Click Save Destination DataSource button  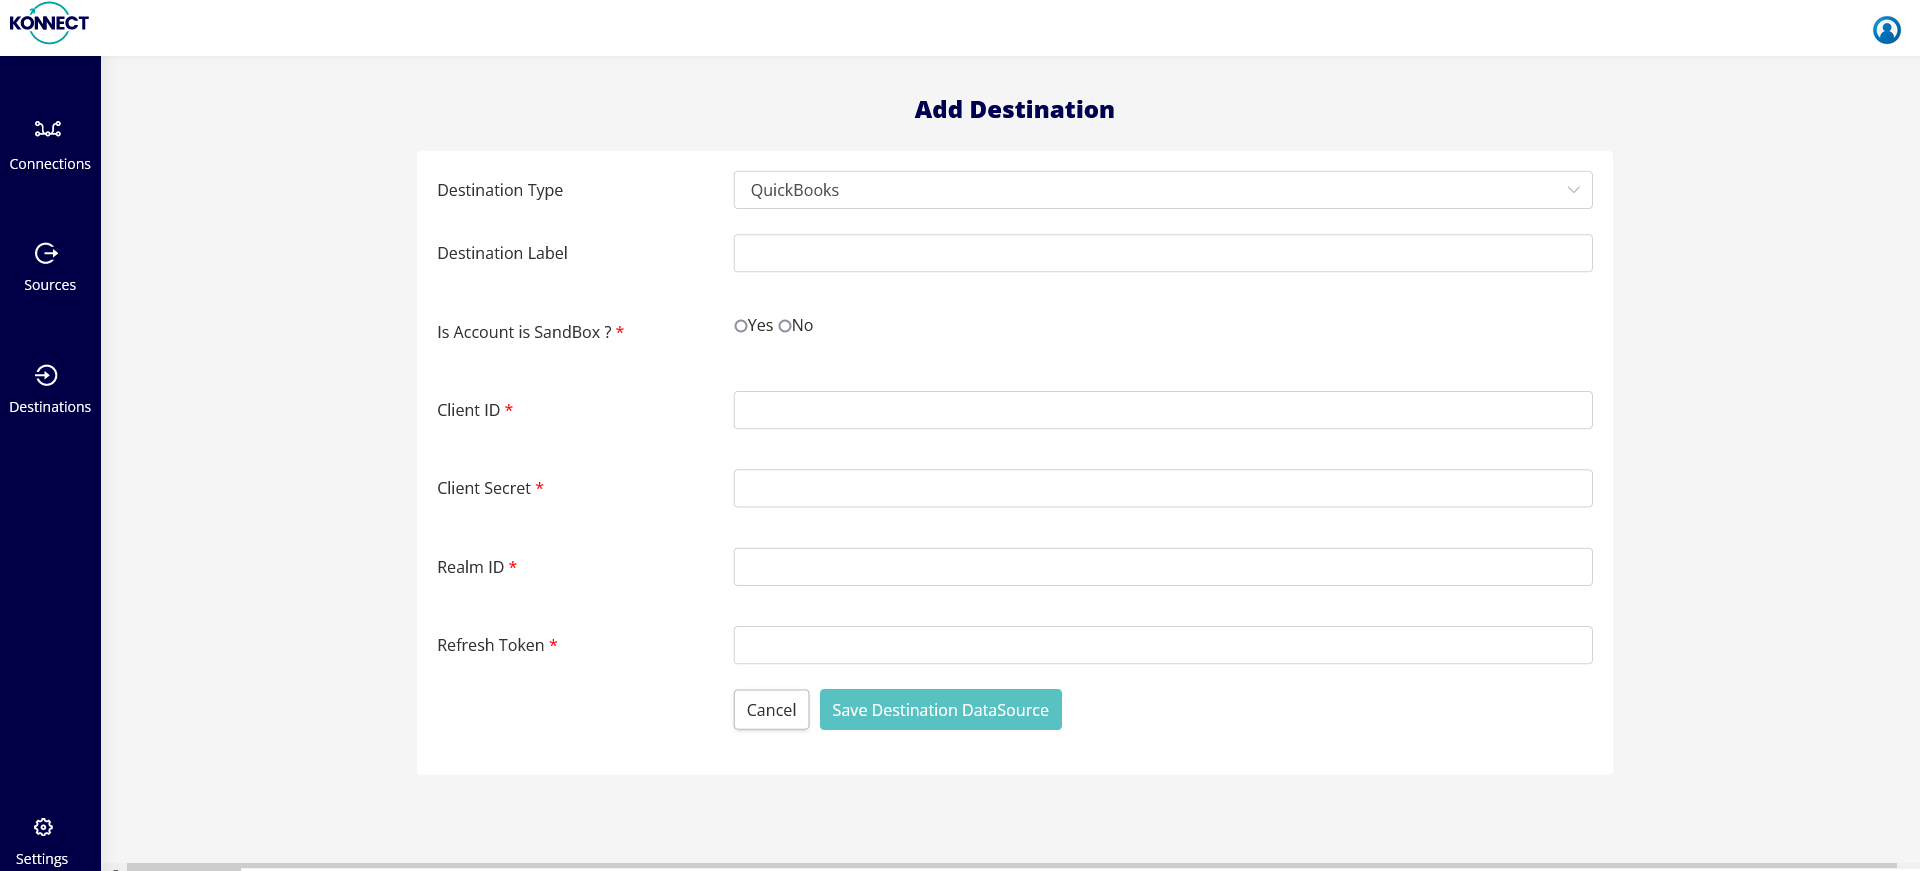point(940,710)
